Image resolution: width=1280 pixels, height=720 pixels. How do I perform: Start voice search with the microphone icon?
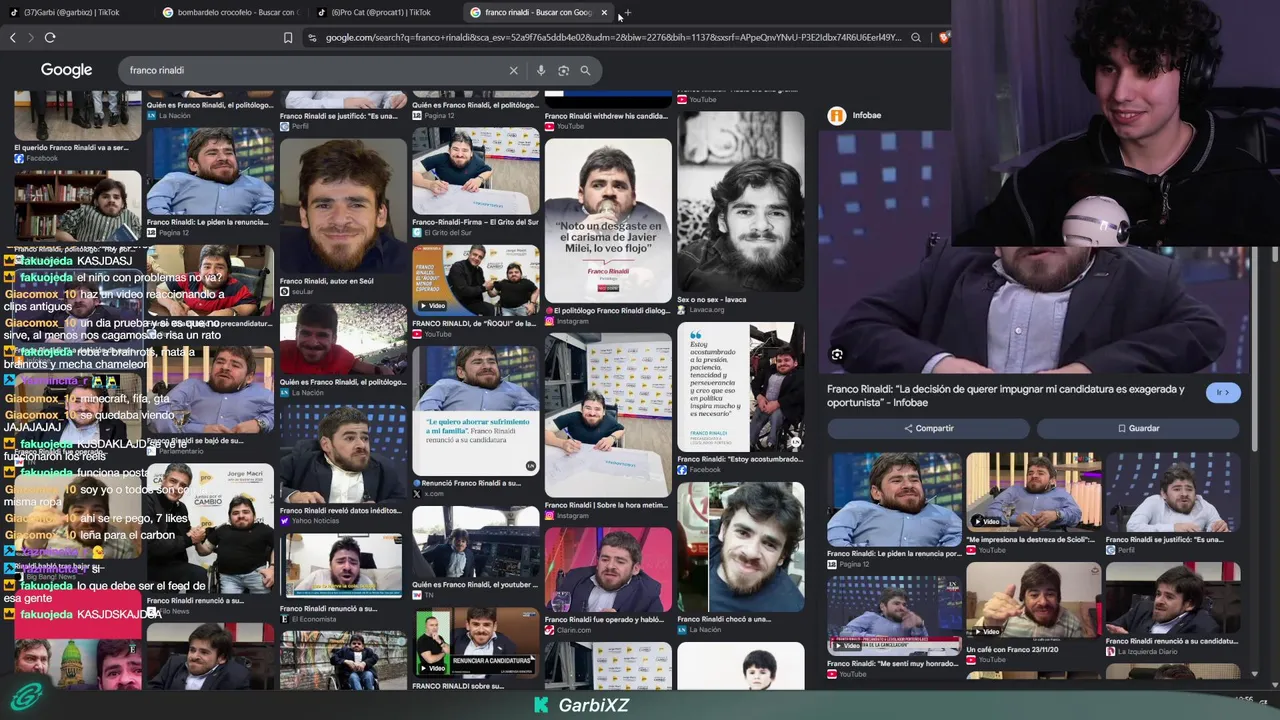[x=541, y=70]
